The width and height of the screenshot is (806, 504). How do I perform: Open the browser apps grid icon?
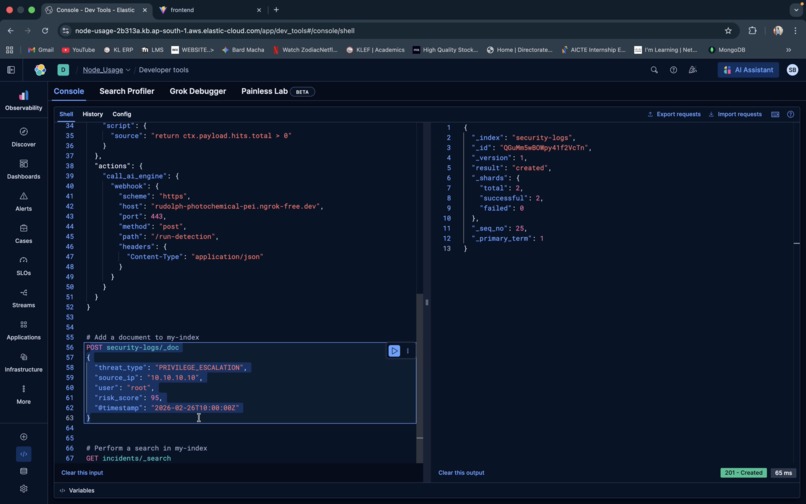[x=9, y=50]
